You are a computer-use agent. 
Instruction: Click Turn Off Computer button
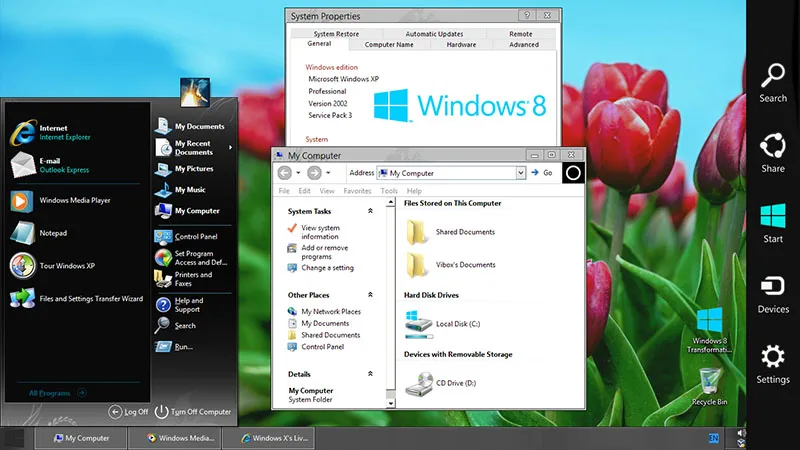193,412
